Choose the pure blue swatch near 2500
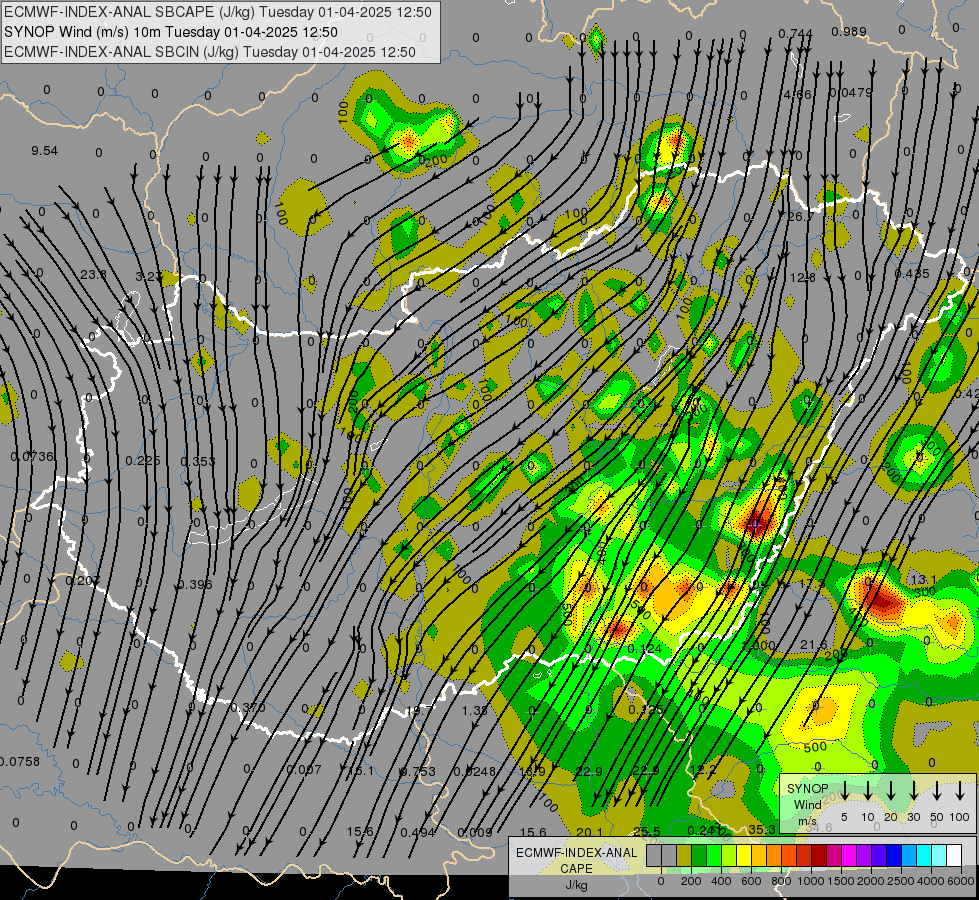Viewport: 979px width, 900px height. click(893, 856)
